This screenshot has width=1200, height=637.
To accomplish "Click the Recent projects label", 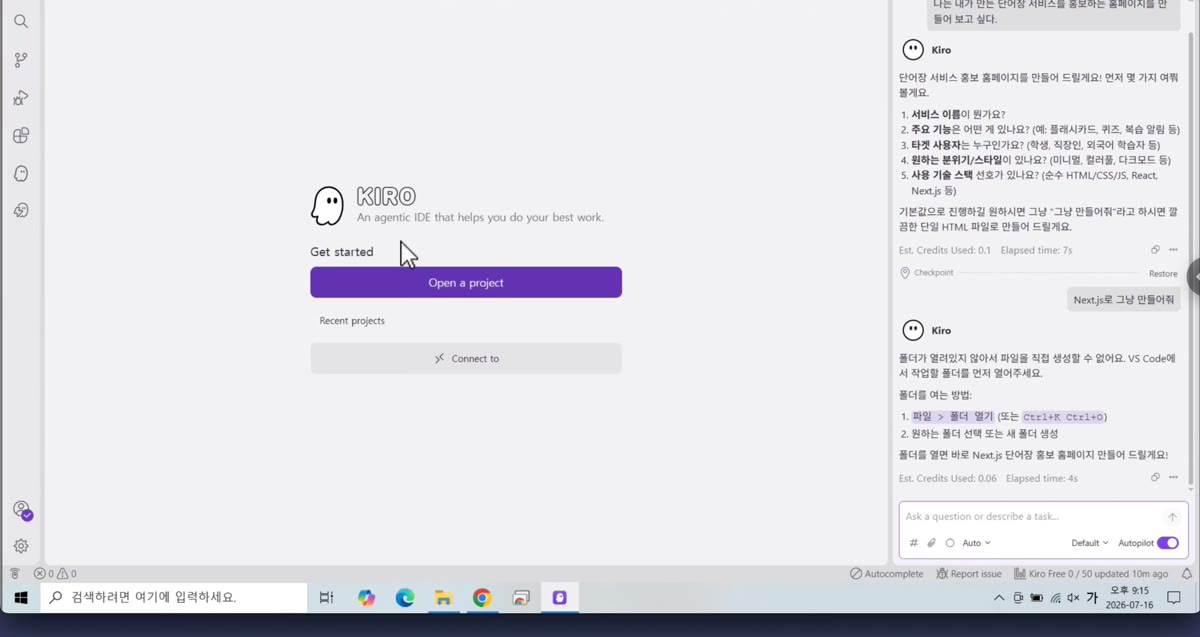I will 352,321.
